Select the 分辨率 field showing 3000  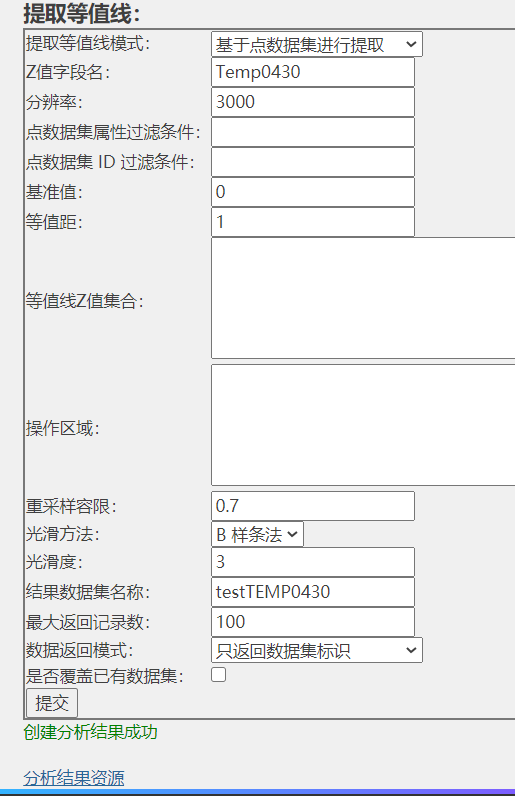pos(313,102)
